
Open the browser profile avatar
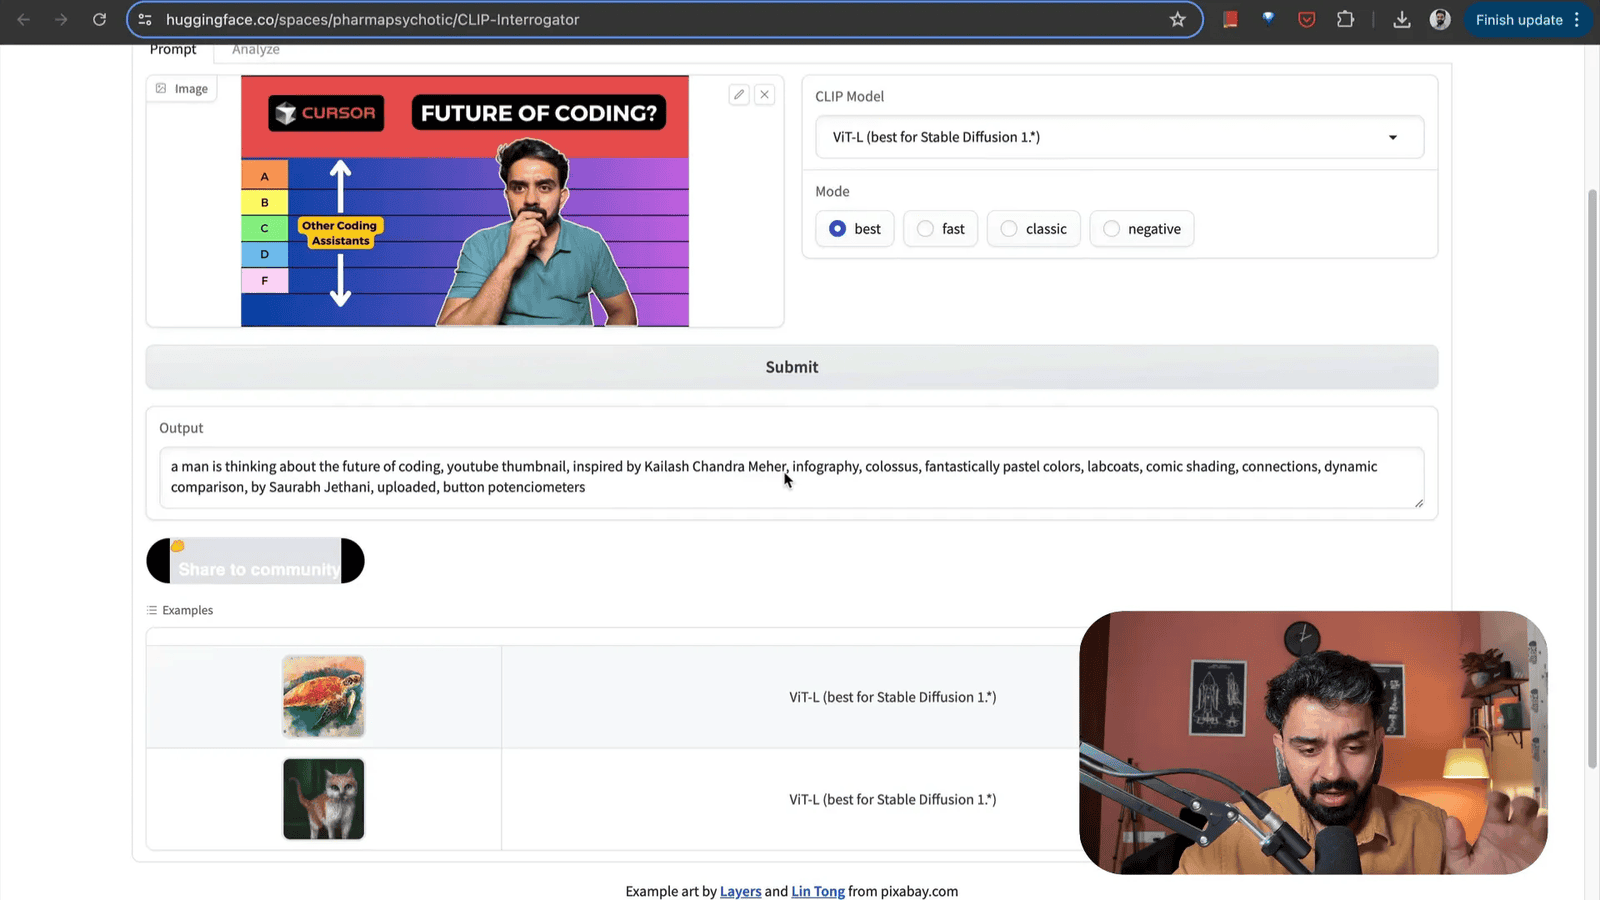pos(1439,20)
